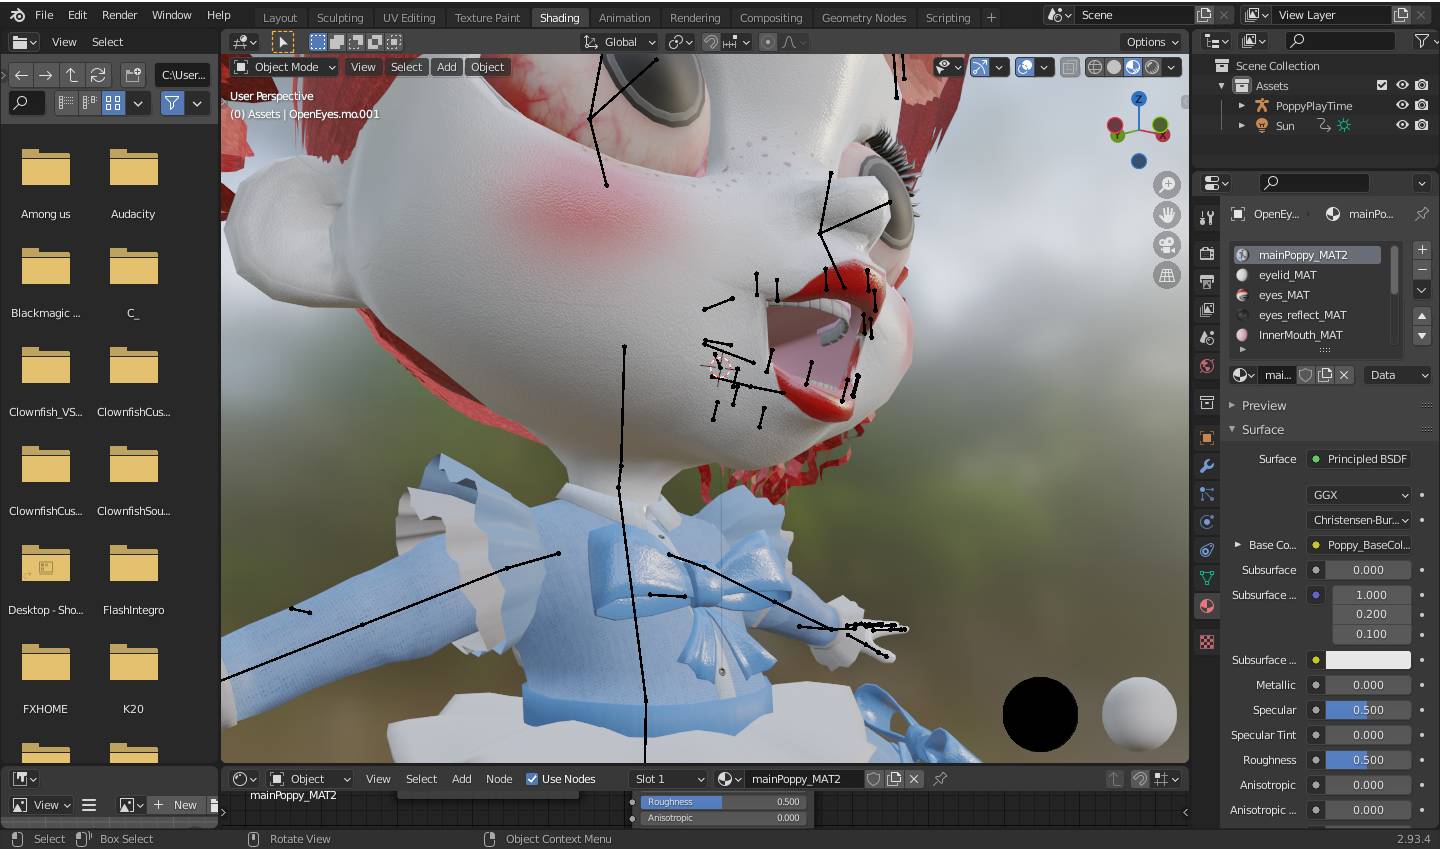Switch to Geometry Nodes workspace tab

click(x=863, y=17)
